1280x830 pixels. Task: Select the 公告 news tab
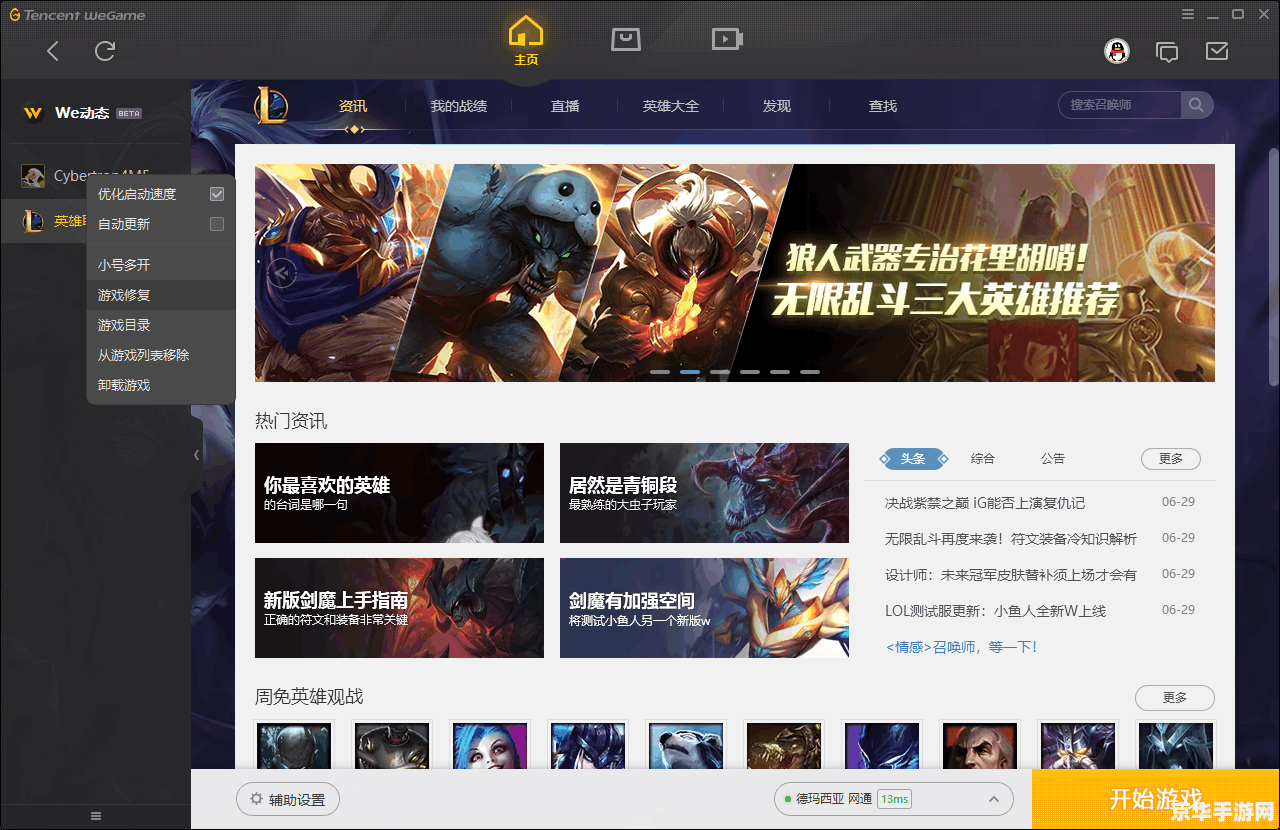(1053, 459)
